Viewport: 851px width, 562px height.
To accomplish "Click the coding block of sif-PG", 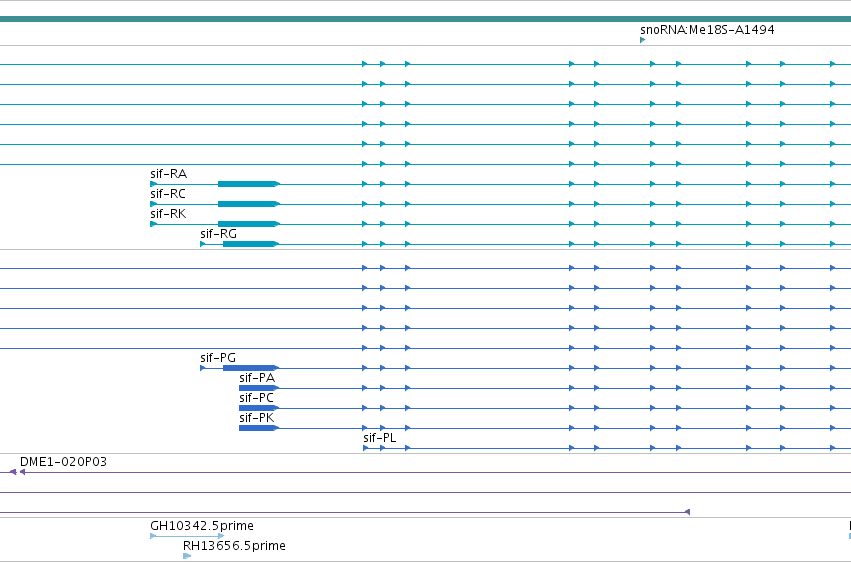I will tap(250, 368).
